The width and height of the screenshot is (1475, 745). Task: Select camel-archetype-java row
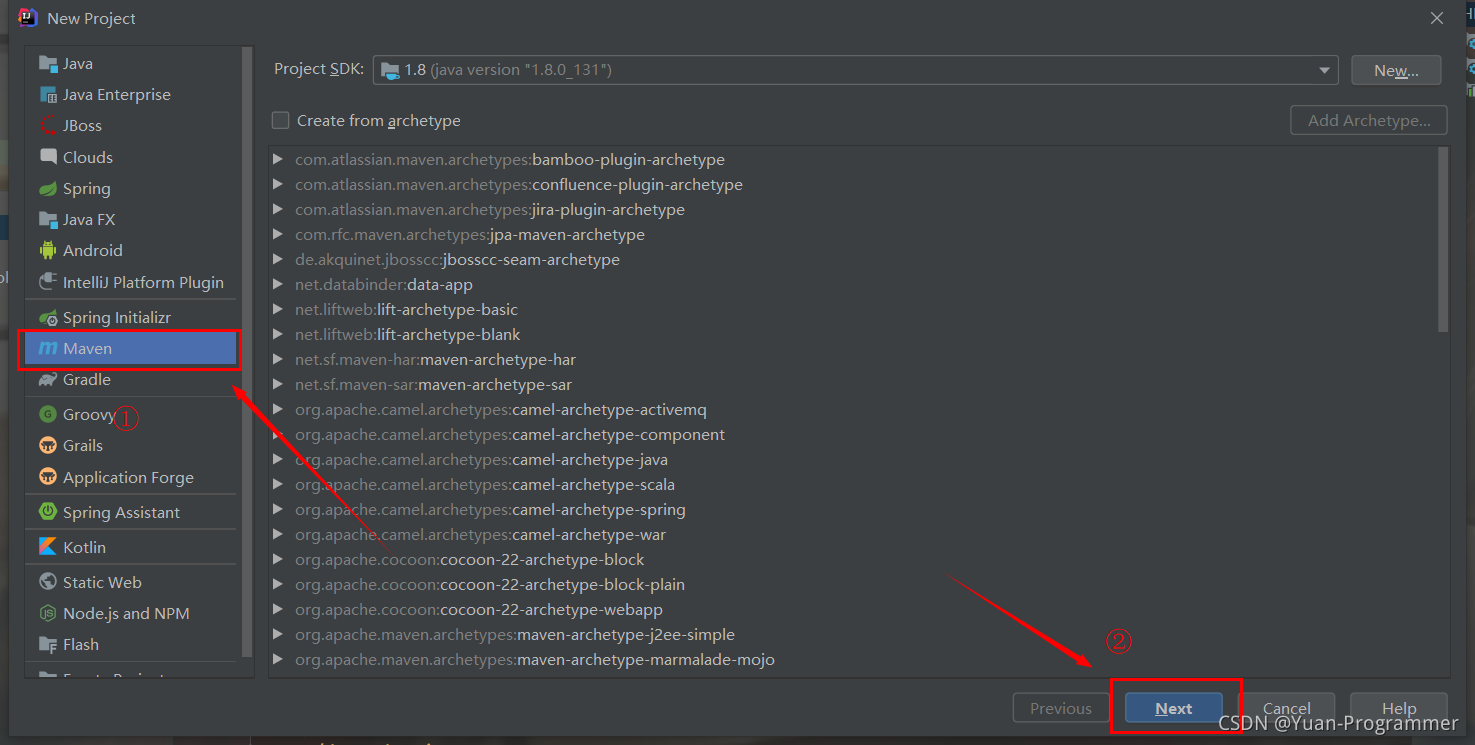[854, 460]
